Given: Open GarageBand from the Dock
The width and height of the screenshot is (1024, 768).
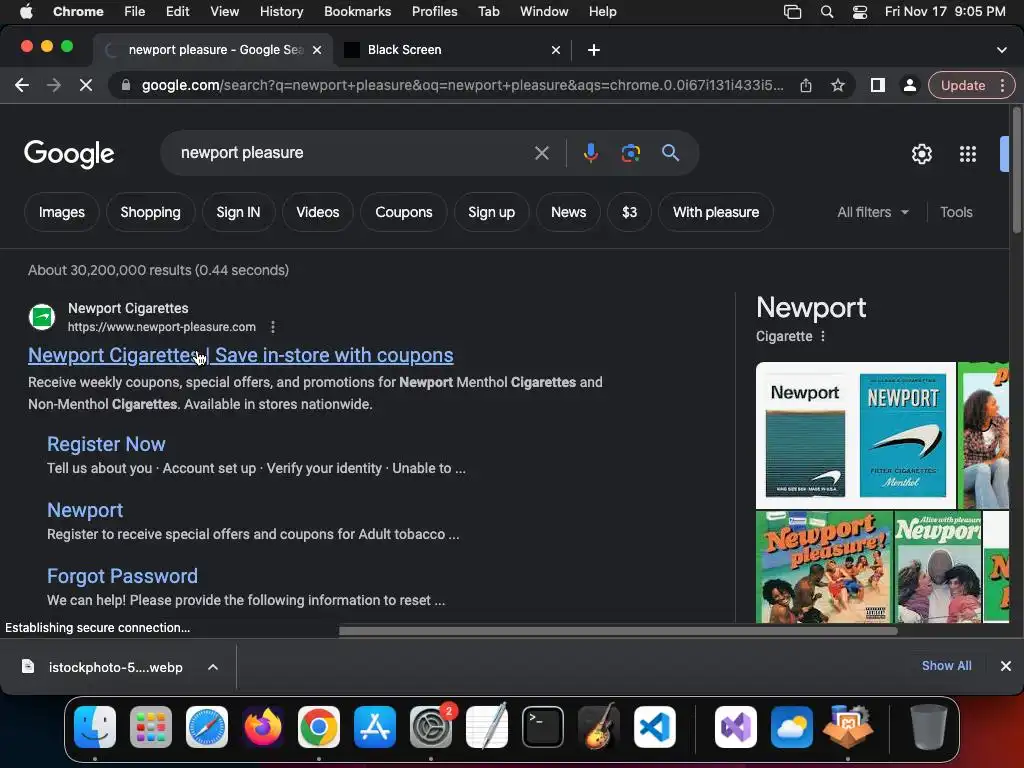Looking at the screenshot, I should [x=599, y=727].
